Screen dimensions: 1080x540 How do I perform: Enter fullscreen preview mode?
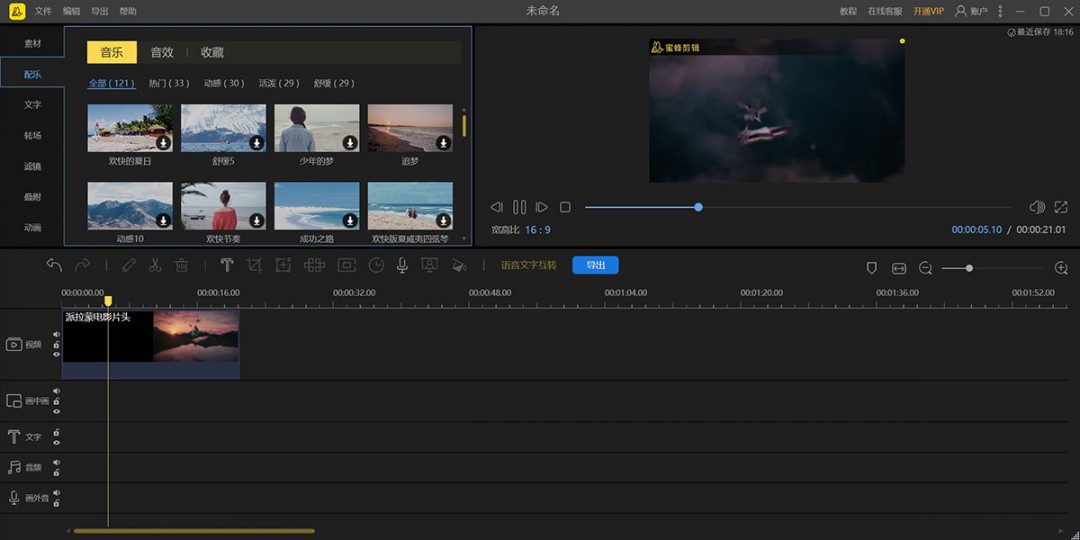[x=1061, y=207]
